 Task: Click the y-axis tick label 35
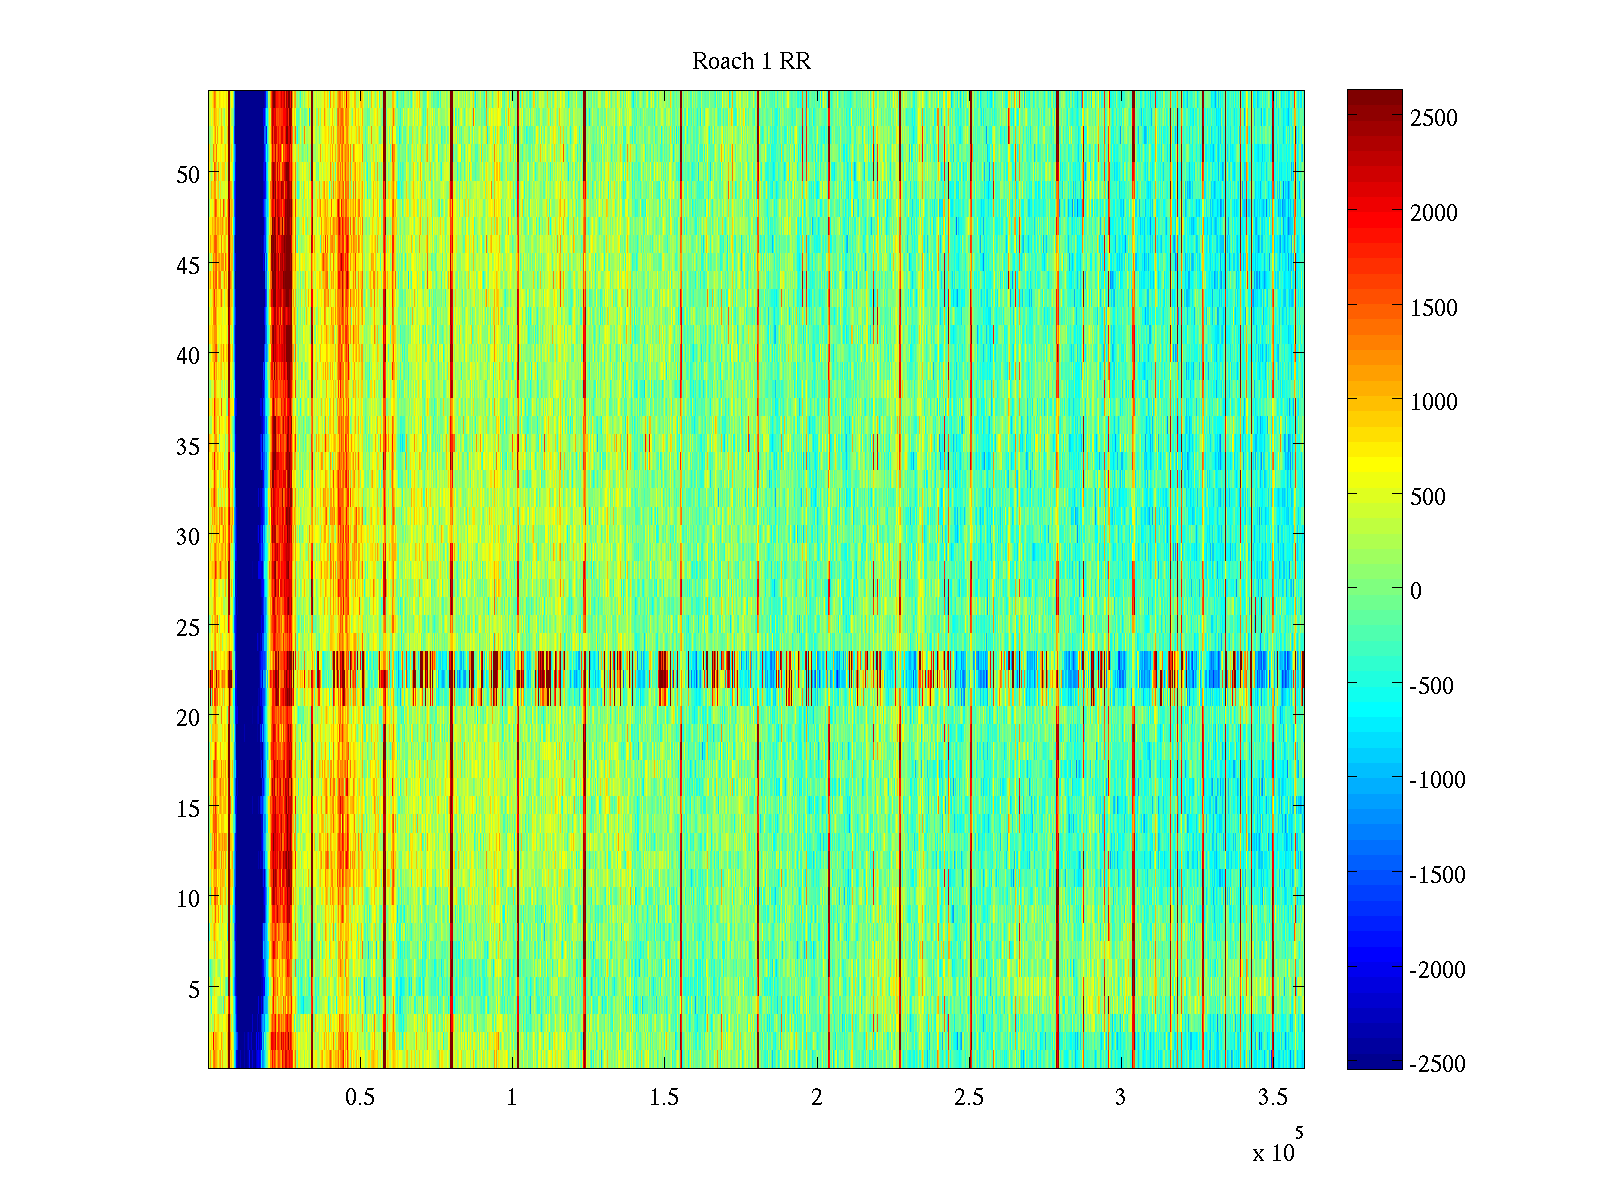(x=188, y=446)
